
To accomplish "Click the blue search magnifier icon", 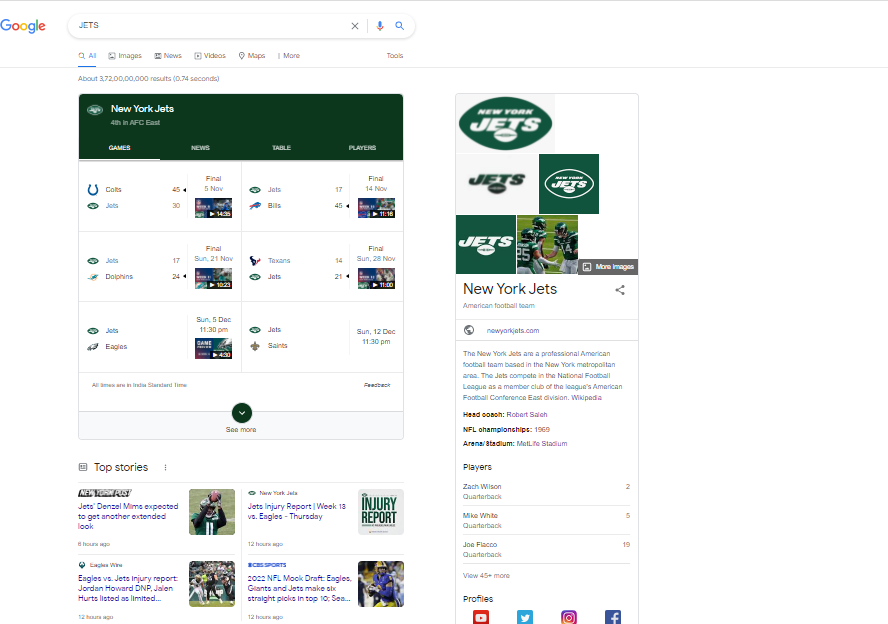I will (400, 26).
